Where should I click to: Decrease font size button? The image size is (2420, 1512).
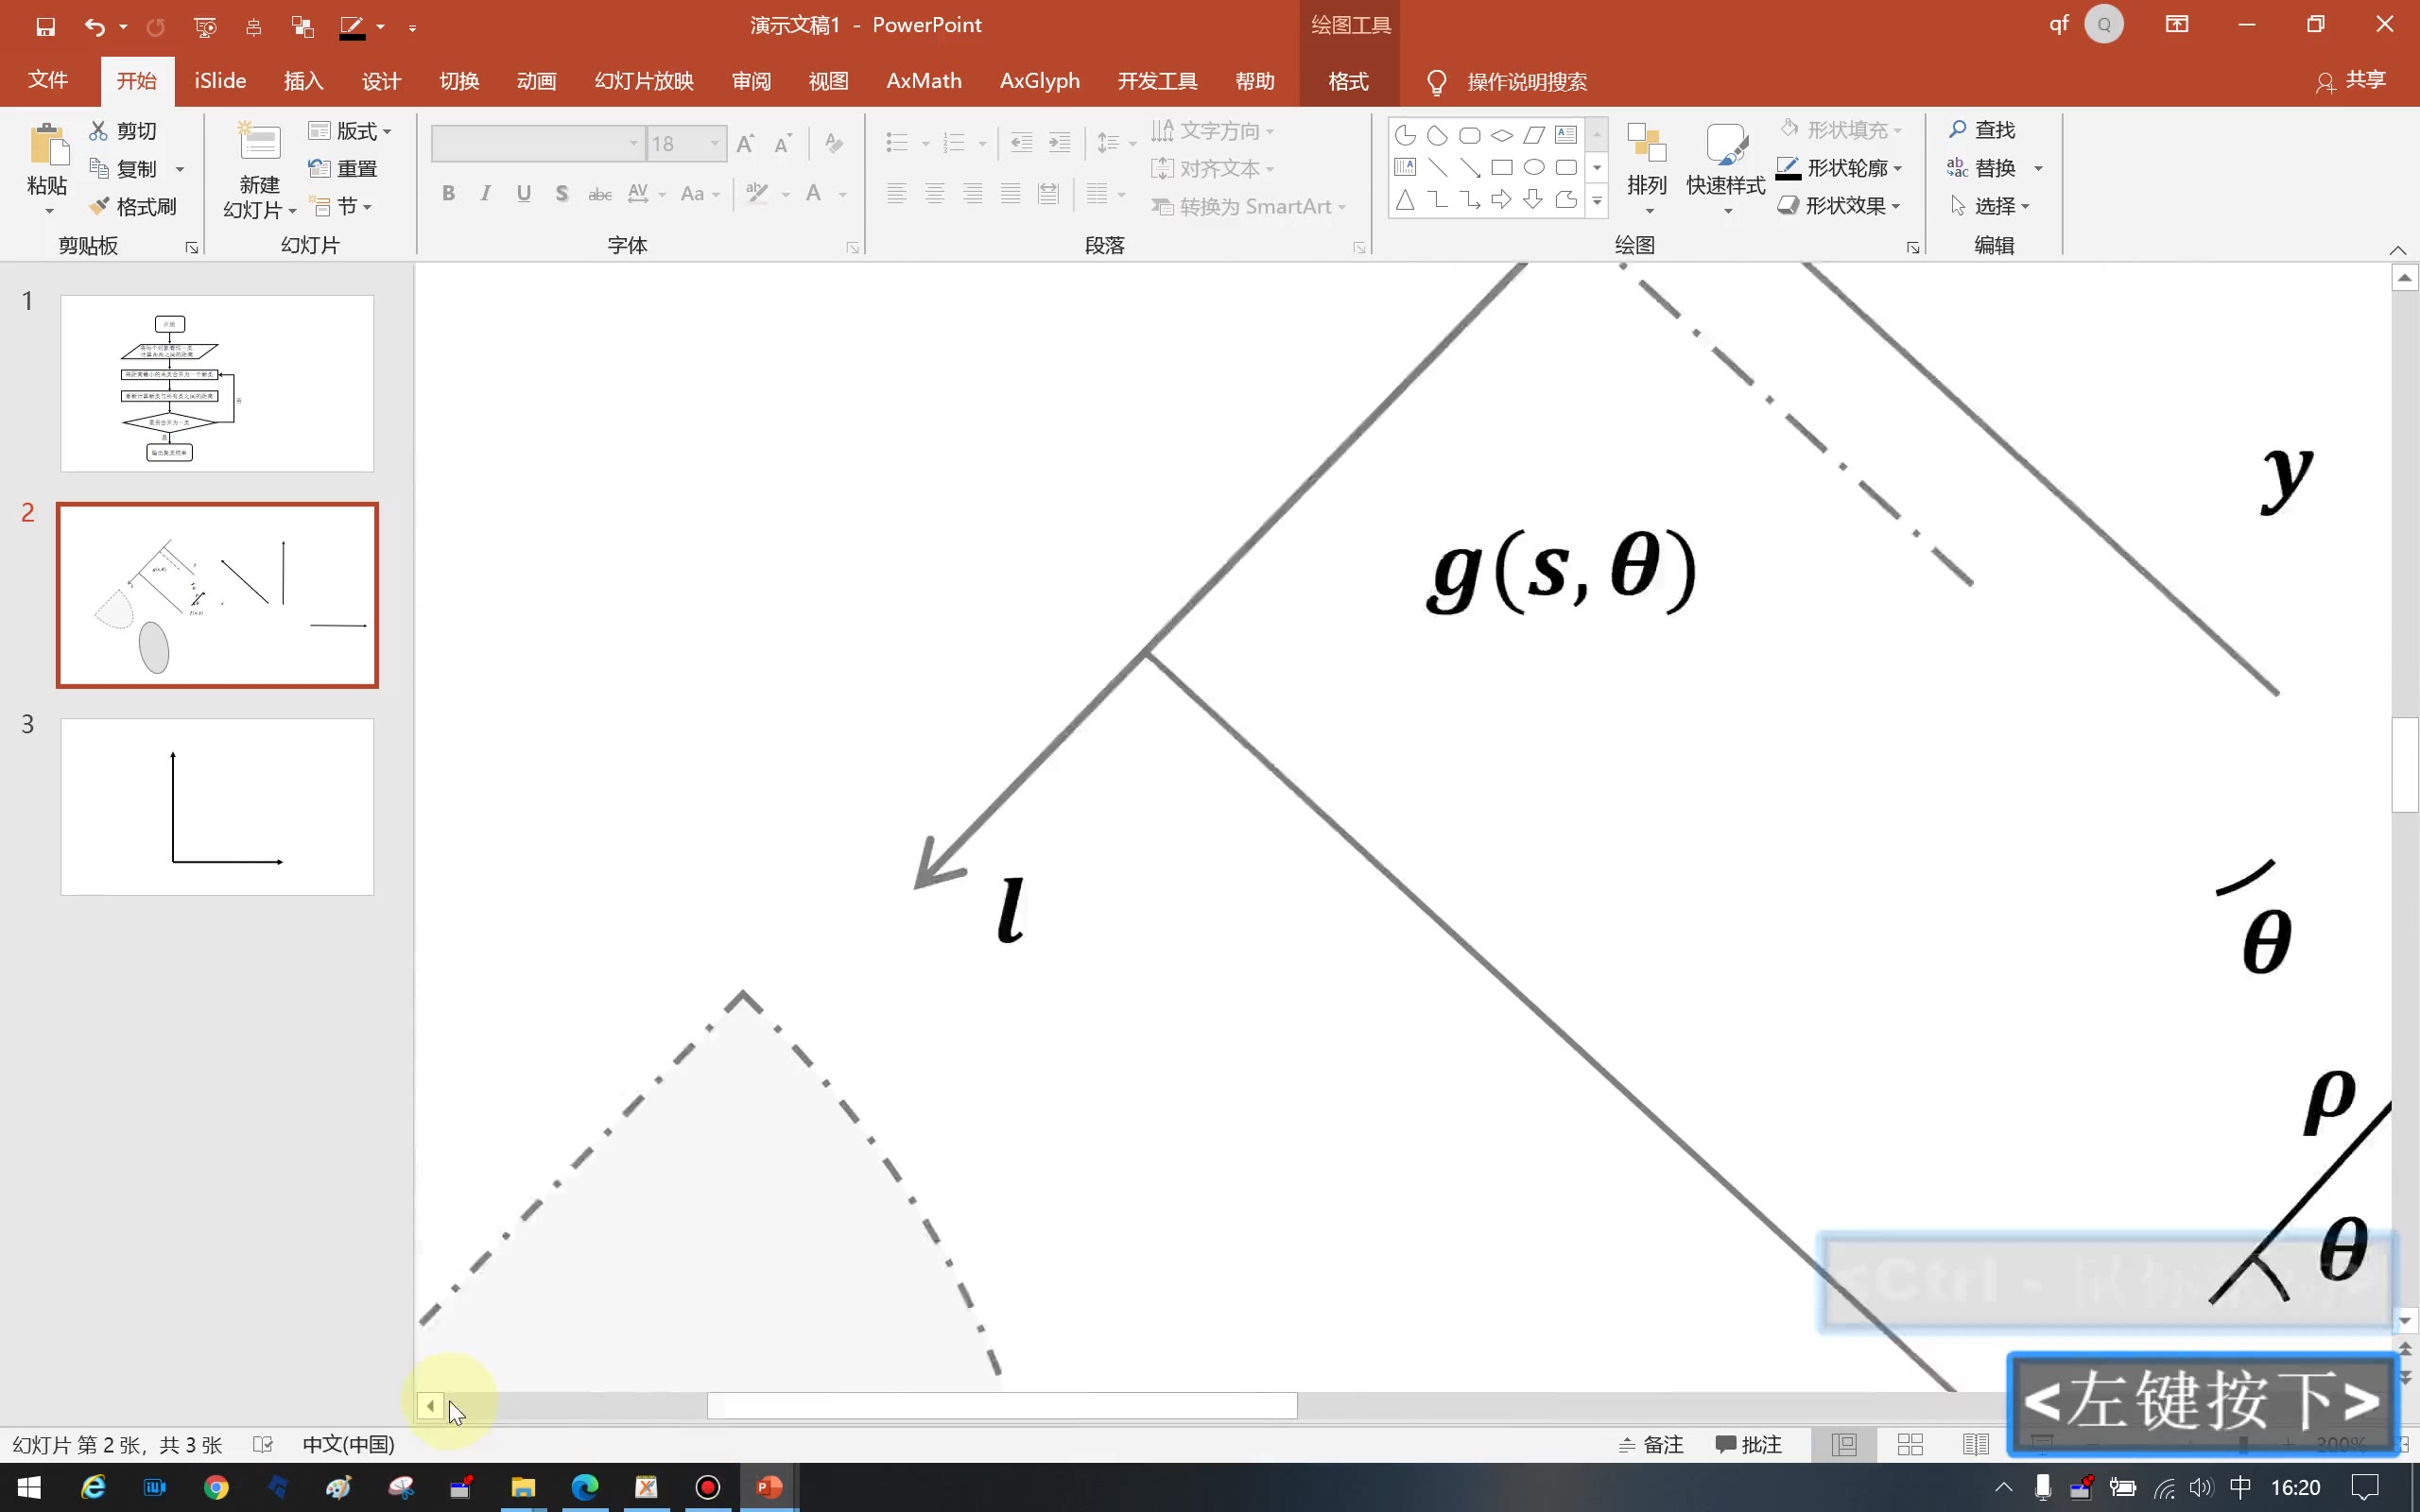(x=783, y=144)
